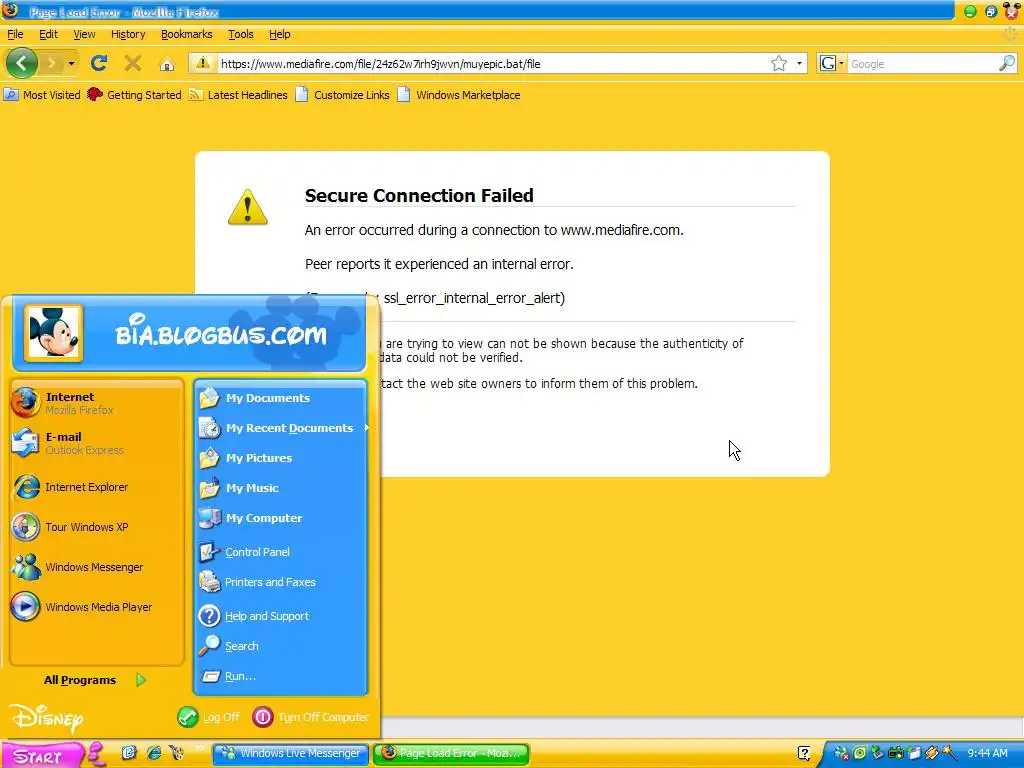Image resolution: width=1024 pixels, height=768 pixels.
Task: Open the location bar history dropdown
Action: pos(799,63)
